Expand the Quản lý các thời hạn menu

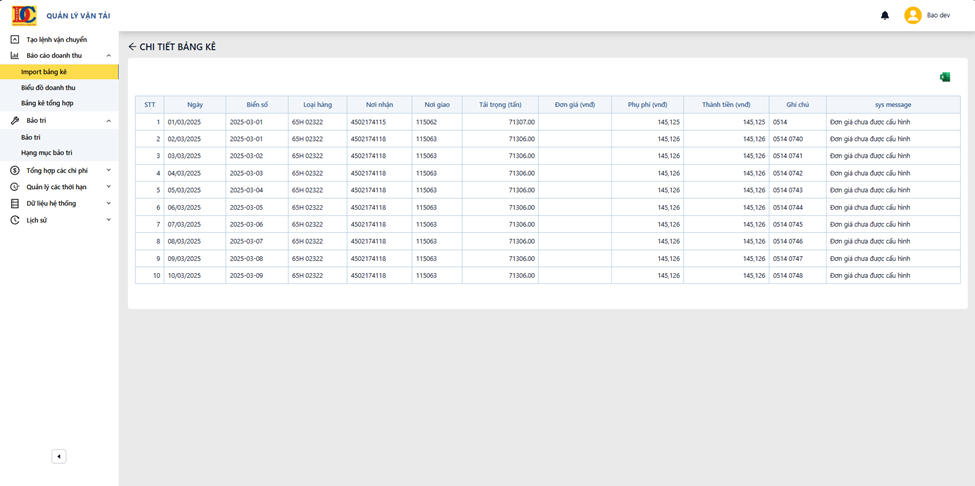109,186
